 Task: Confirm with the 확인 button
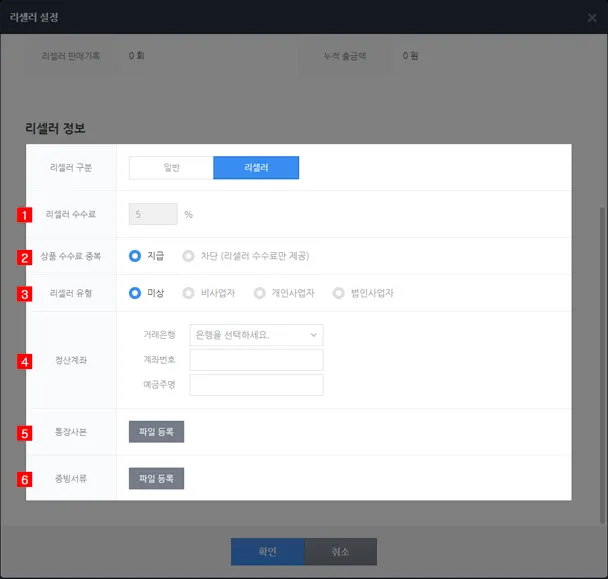coord(268,551)
